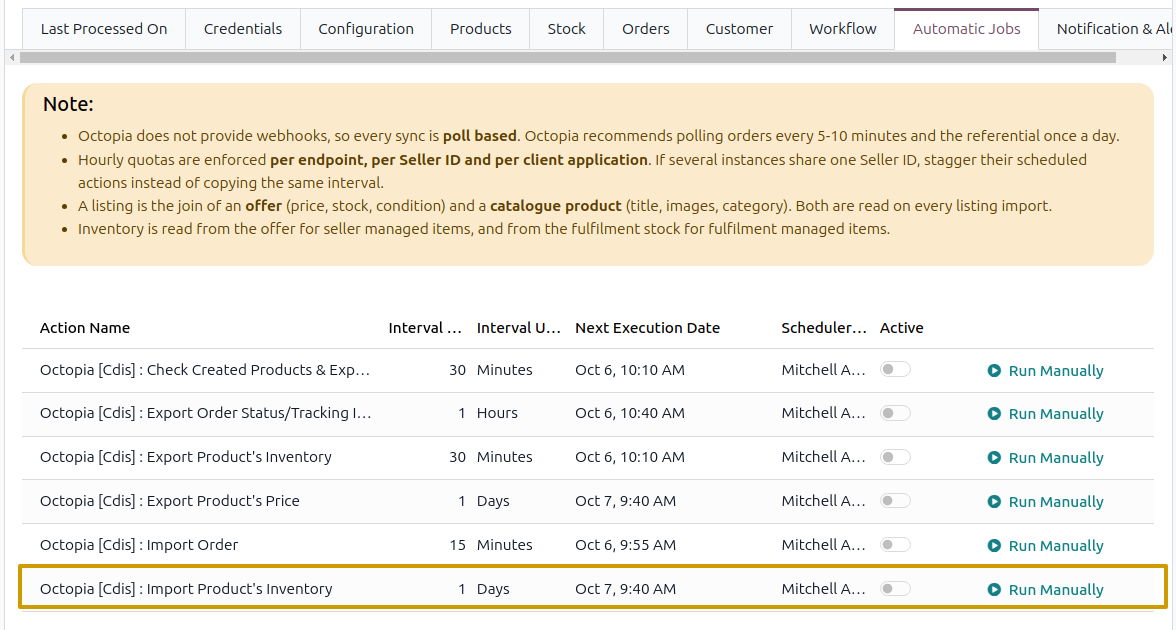Activate Import Product's Inventory job toggle
The image size is (1176, 630).
coord(895,589)
